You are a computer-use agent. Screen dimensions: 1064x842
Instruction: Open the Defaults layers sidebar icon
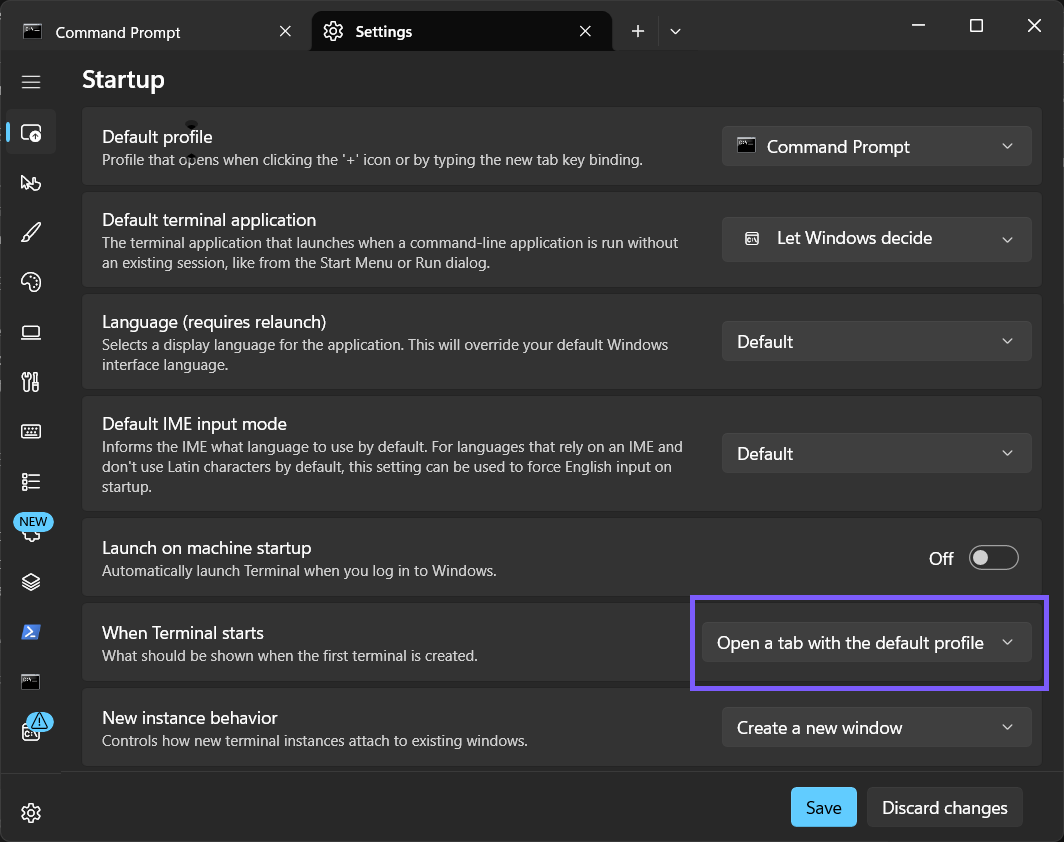click(x=31, y=582)
